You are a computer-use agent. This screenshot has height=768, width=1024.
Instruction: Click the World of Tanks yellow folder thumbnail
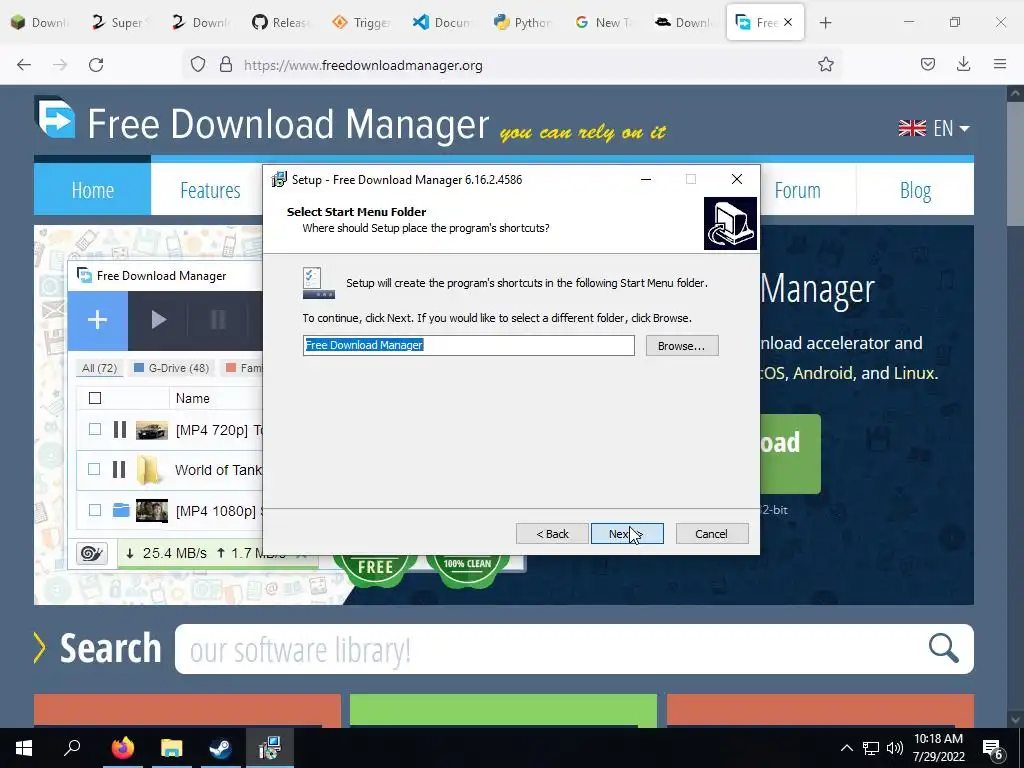point(150,470)
